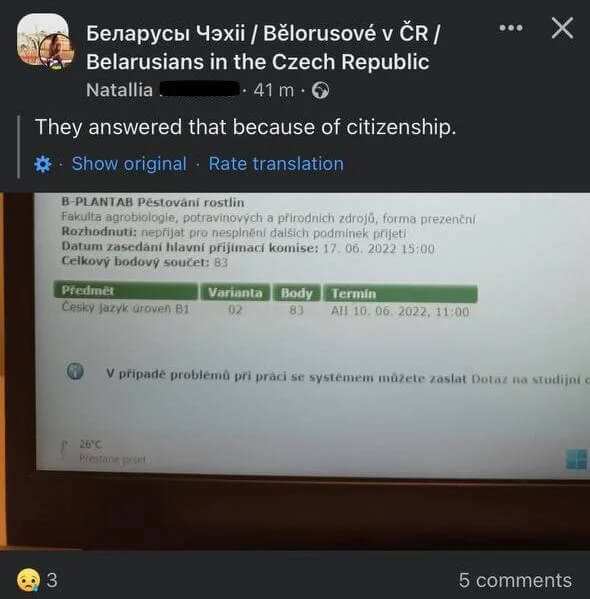Screen dimensions: 590x599
Task: Open the attached photo of the admission decision
Action: tap(295, 371)
